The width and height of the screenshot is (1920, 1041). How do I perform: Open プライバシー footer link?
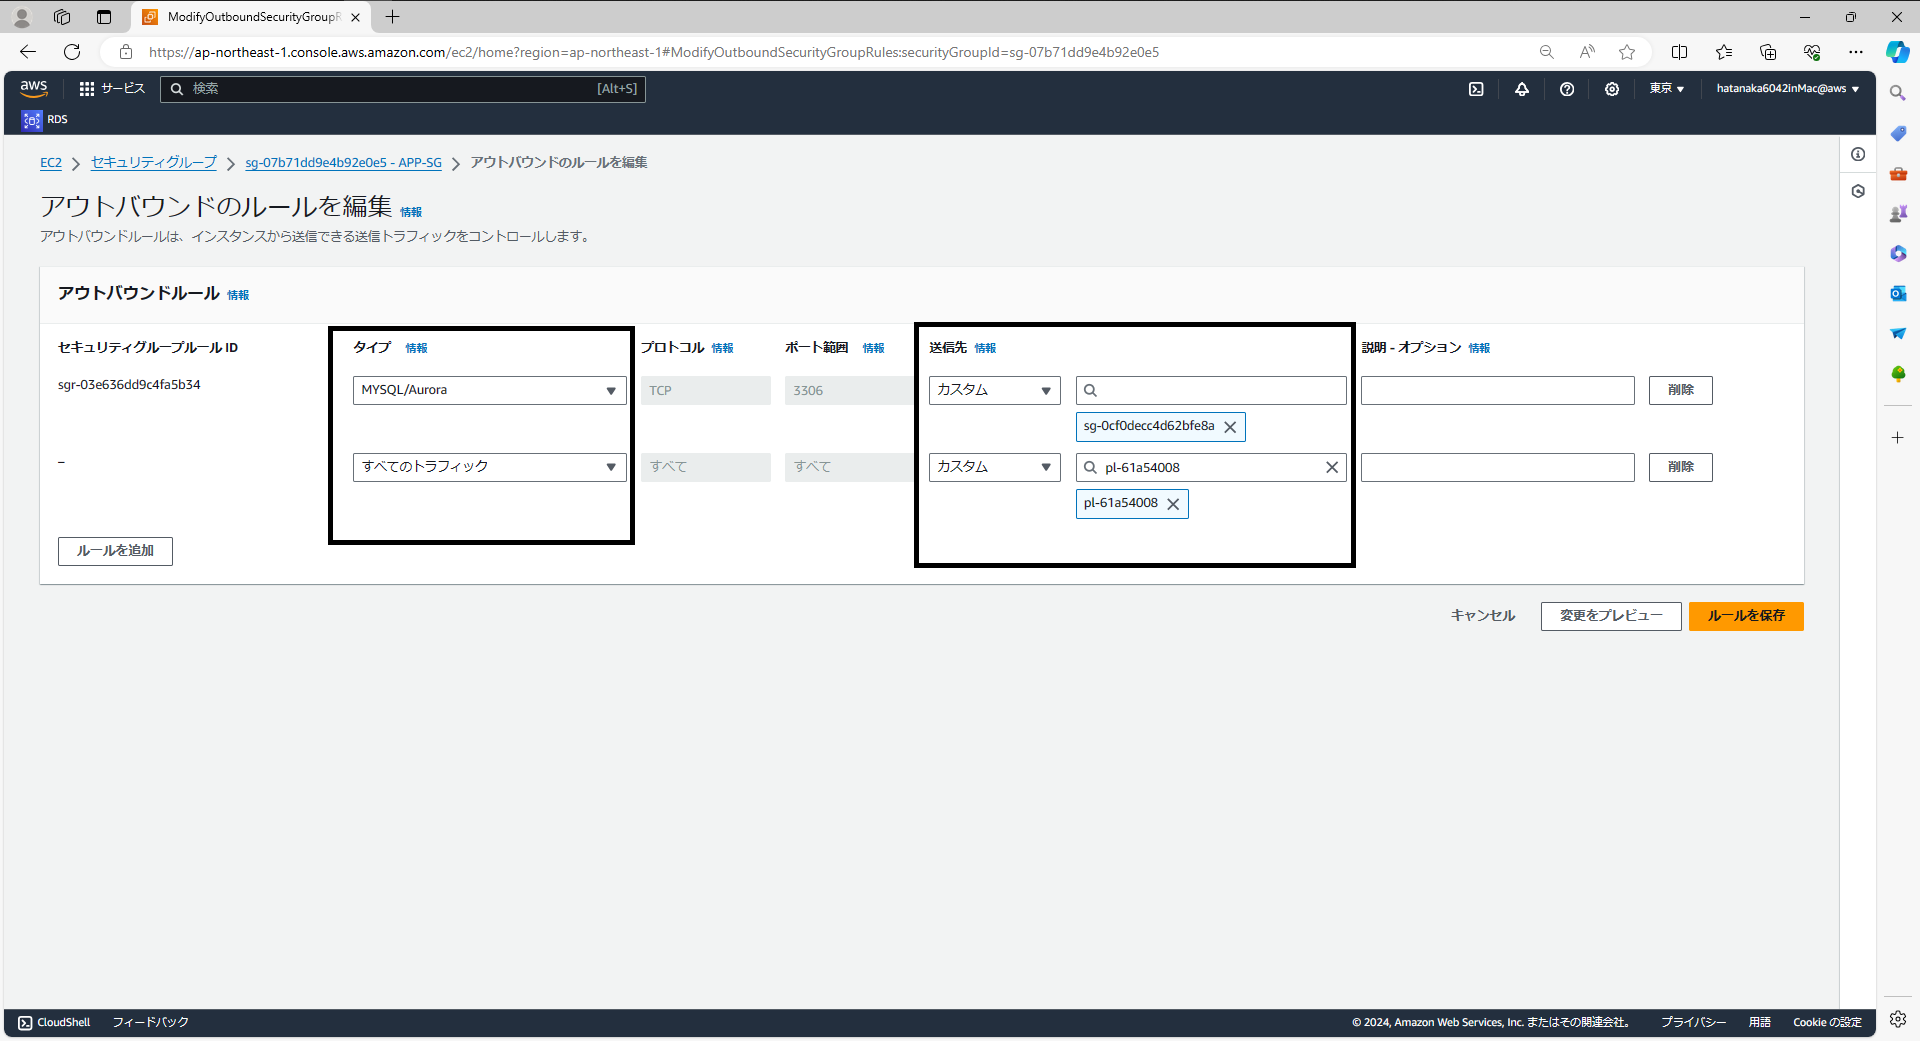[1693, 1022]
